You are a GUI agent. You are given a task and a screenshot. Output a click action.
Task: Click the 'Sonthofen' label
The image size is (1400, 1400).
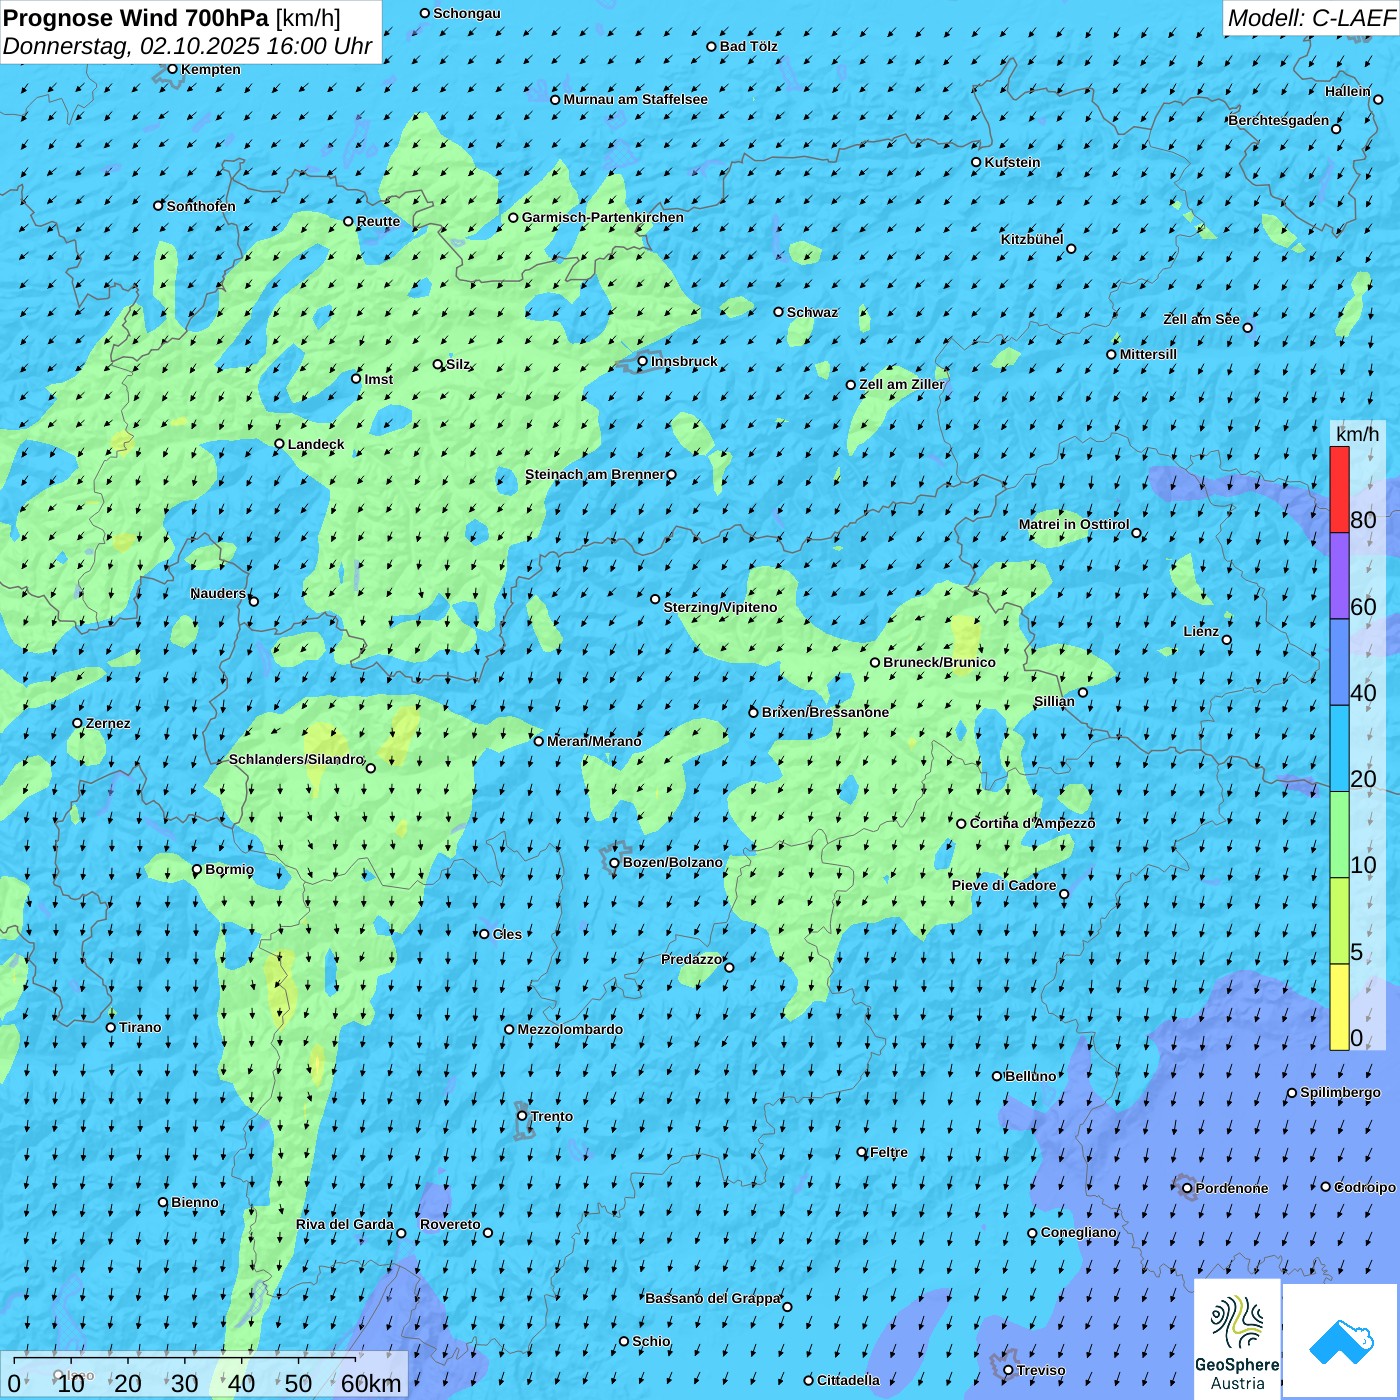coord(201,206)
